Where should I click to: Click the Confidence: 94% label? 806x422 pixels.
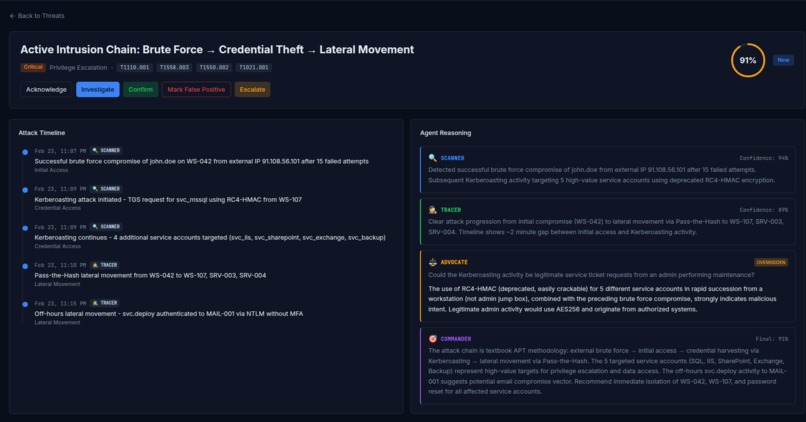point(764,158)
